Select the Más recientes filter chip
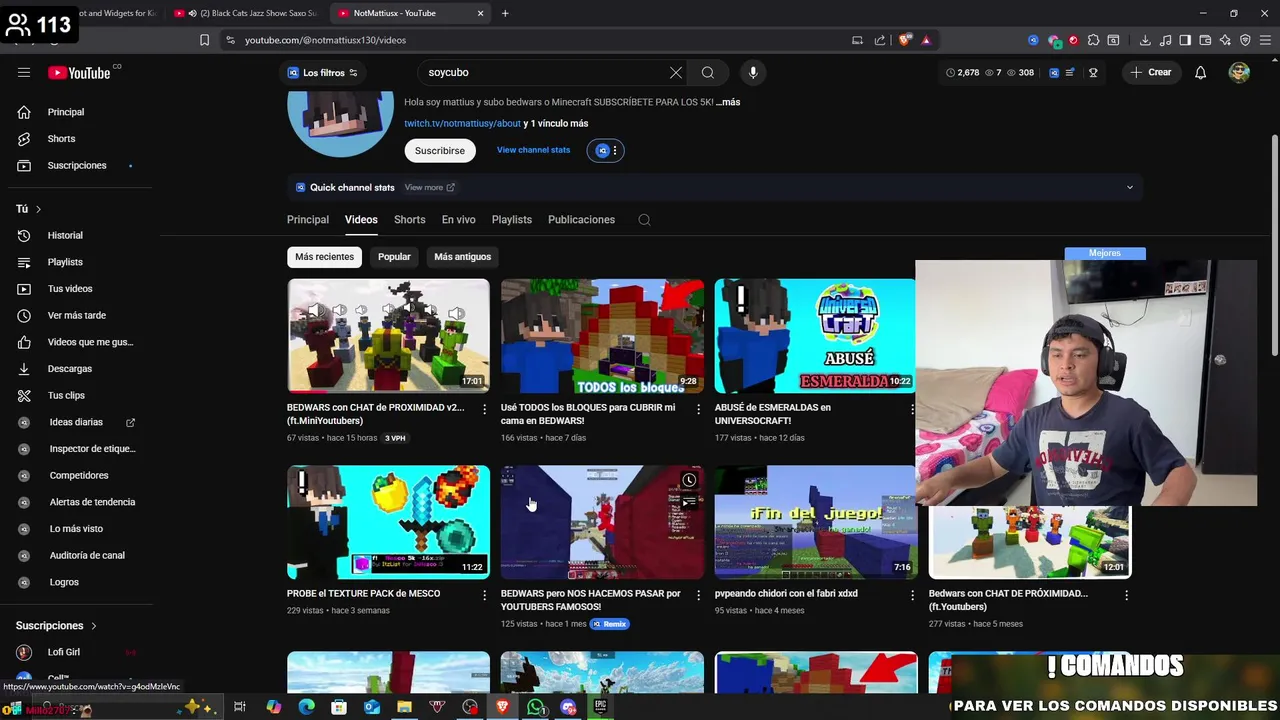This screenshot has width=1280, height=720. (x=324, y=257)
